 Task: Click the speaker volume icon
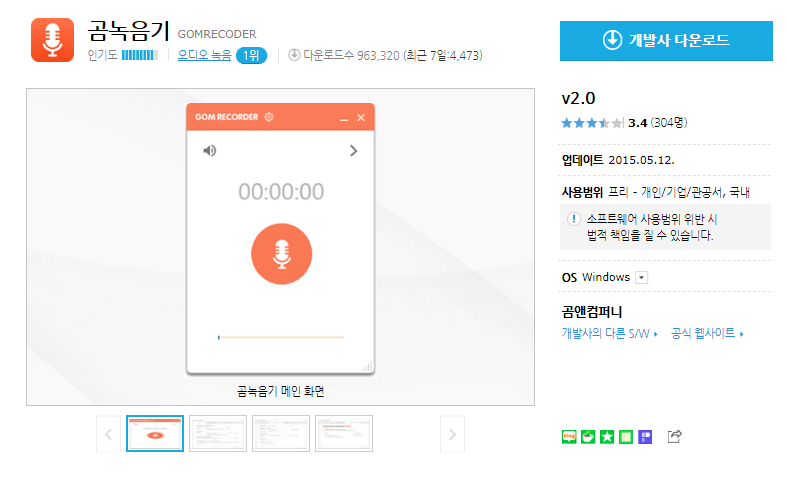(209, 151)
